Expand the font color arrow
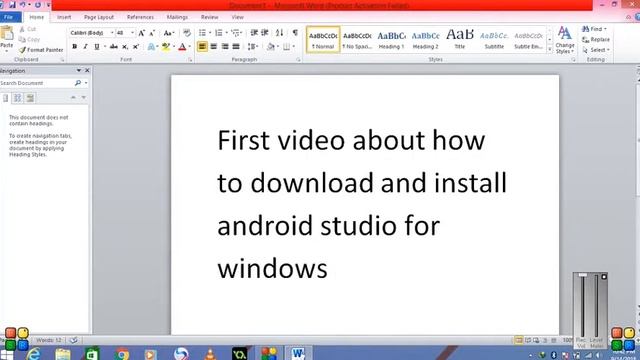Screen dimensions: 640x360 (189, 47)
